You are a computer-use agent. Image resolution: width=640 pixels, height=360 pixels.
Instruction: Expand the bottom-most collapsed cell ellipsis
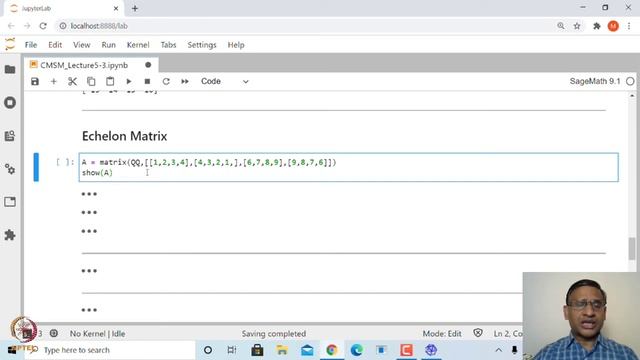point(89,310)
